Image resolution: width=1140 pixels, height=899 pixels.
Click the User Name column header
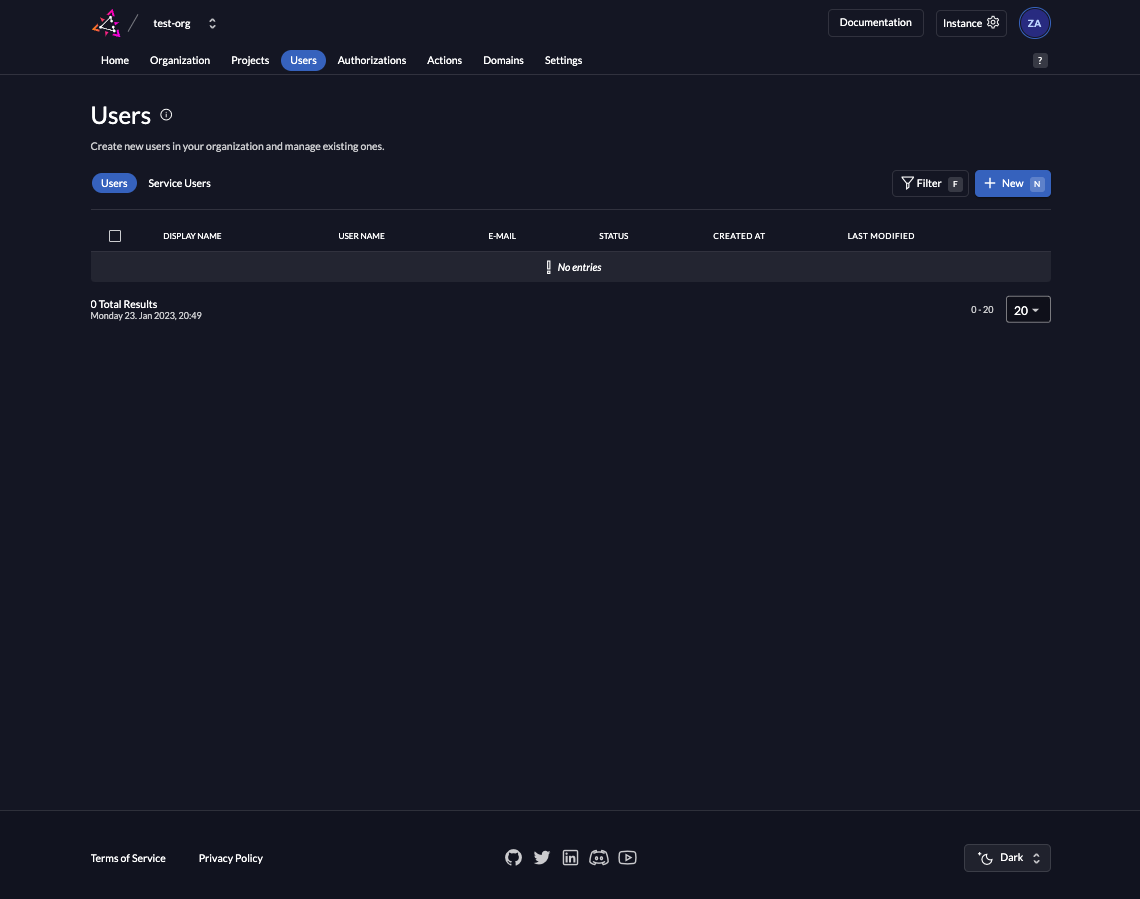(x=361, y=236)
